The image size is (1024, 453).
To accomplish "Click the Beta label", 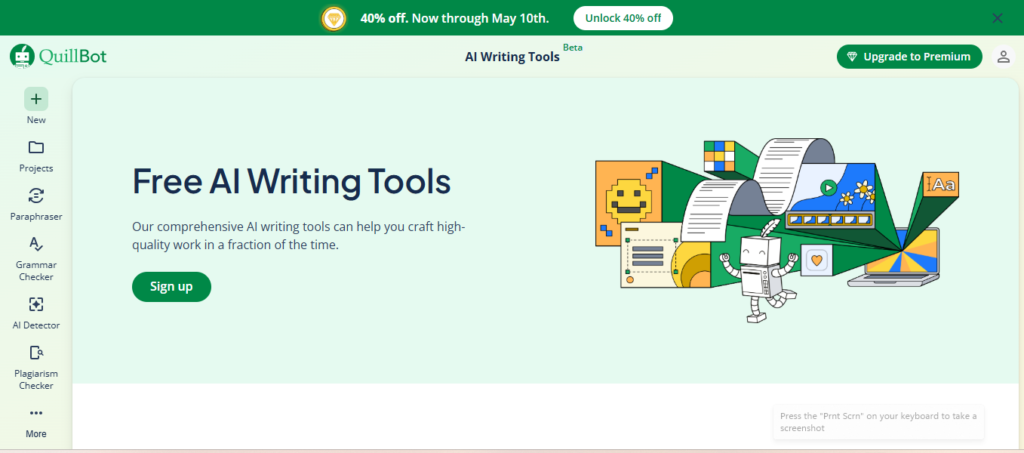I will (x=573, y=48).
